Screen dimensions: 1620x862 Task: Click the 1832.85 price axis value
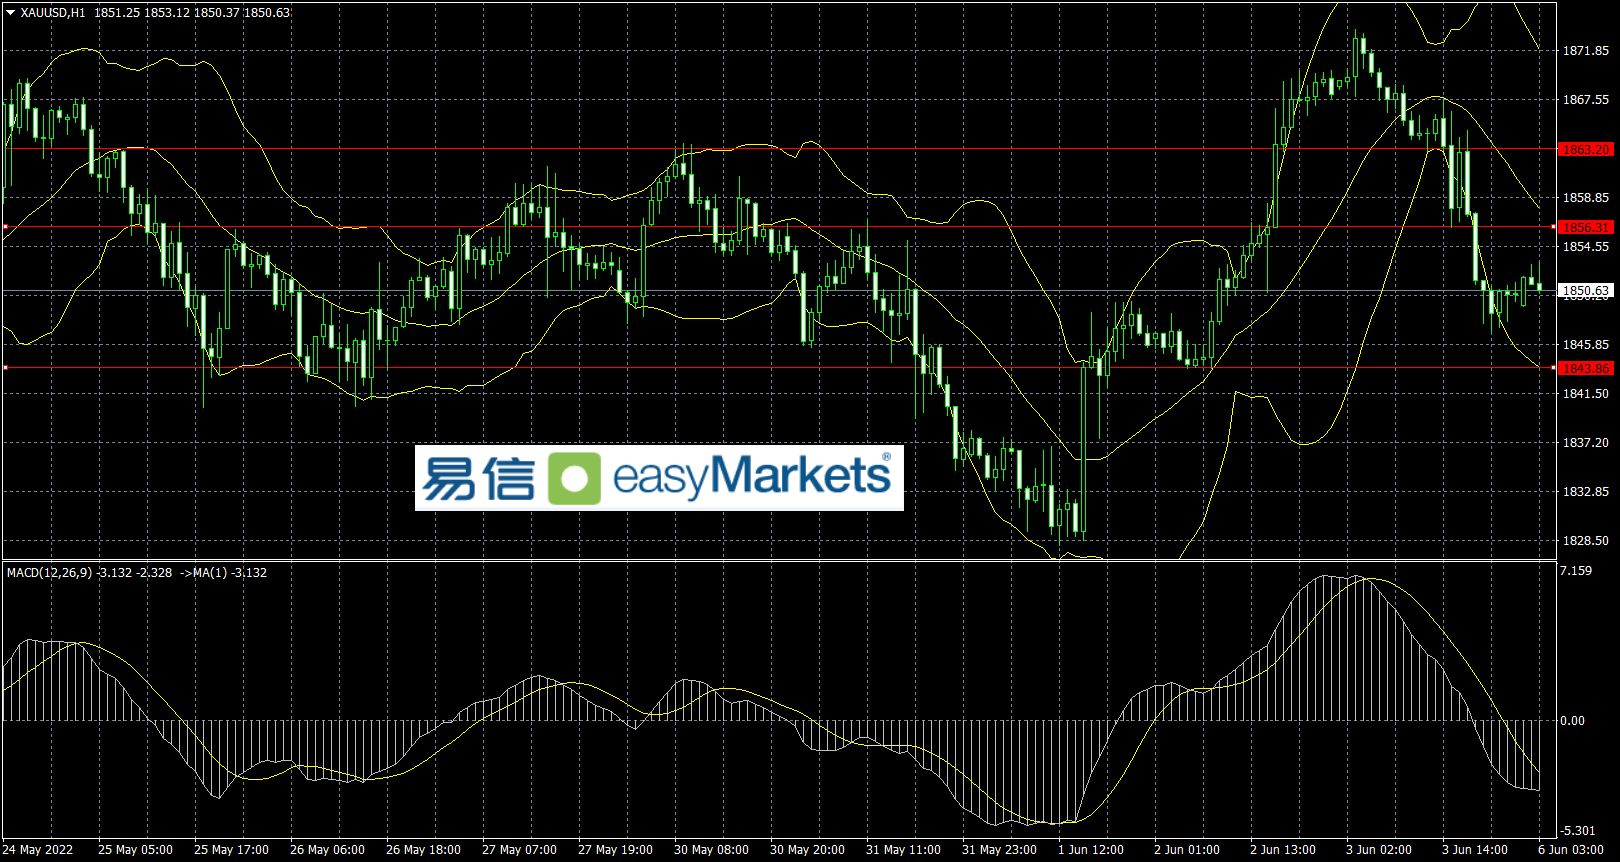point(1586,491)
